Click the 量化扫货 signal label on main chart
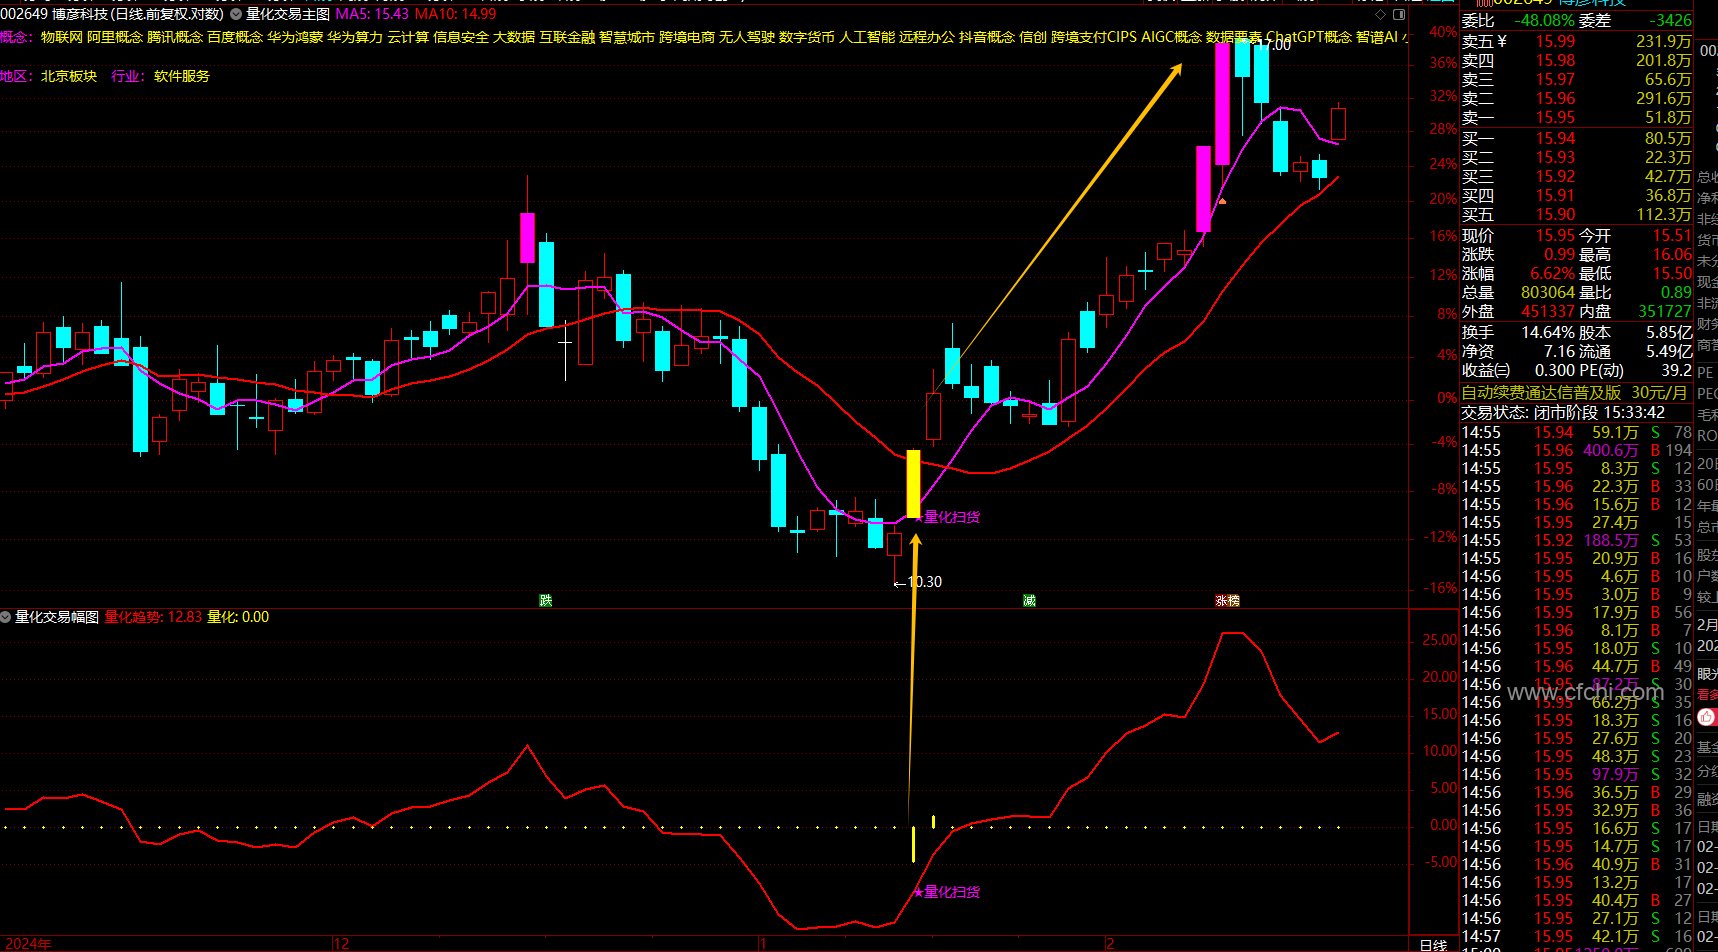1718x952 pixels. (x=951, y=517)
